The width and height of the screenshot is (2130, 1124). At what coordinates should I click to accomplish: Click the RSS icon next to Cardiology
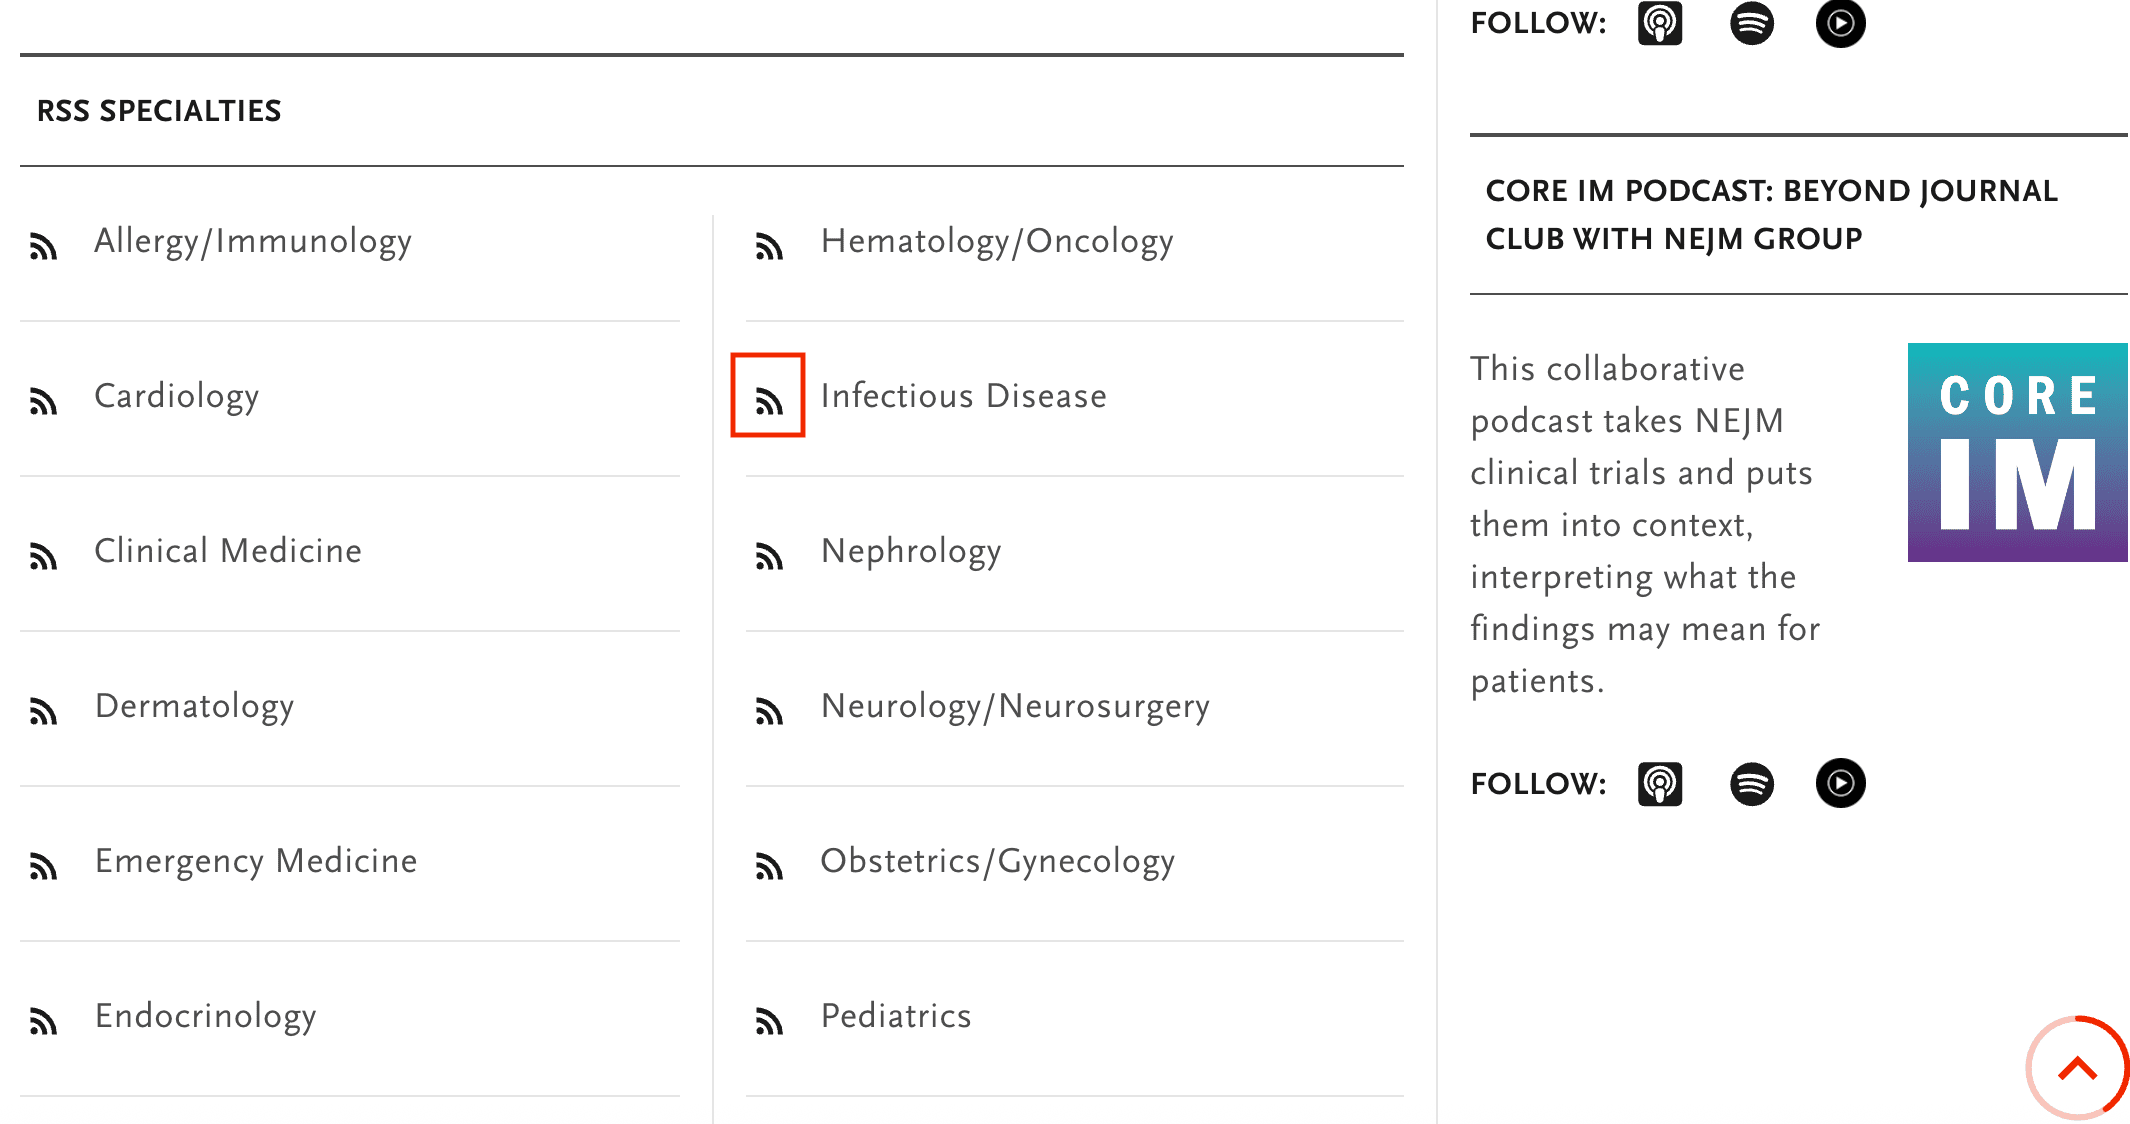[43, 401]
